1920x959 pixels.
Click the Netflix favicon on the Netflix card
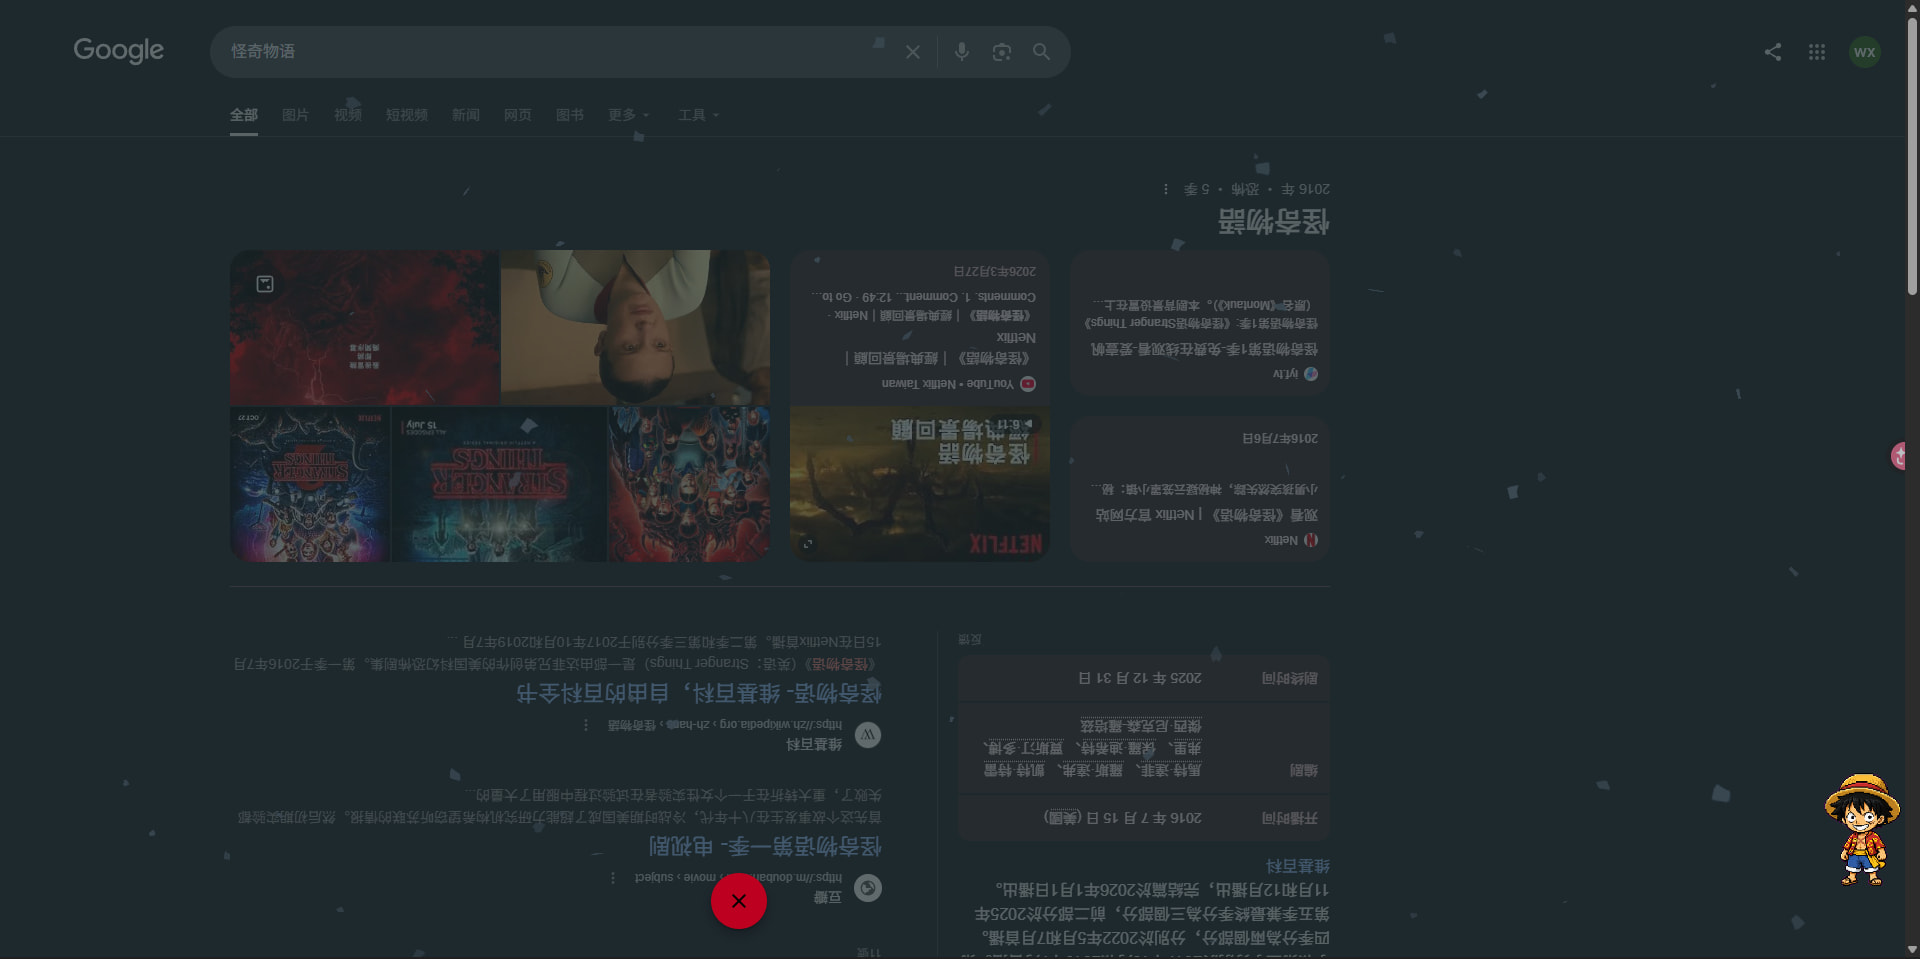point(1310,540)
